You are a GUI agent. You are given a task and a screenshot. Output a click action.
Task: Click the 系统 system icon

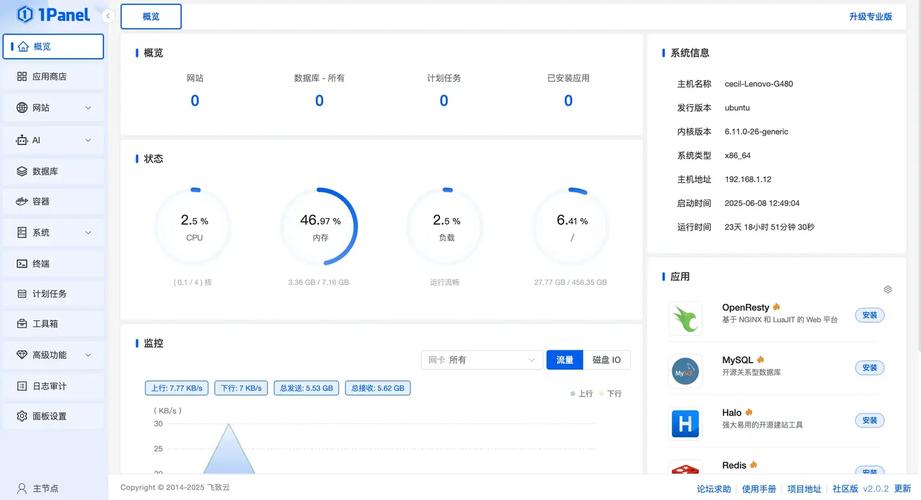tap(22, 233)
